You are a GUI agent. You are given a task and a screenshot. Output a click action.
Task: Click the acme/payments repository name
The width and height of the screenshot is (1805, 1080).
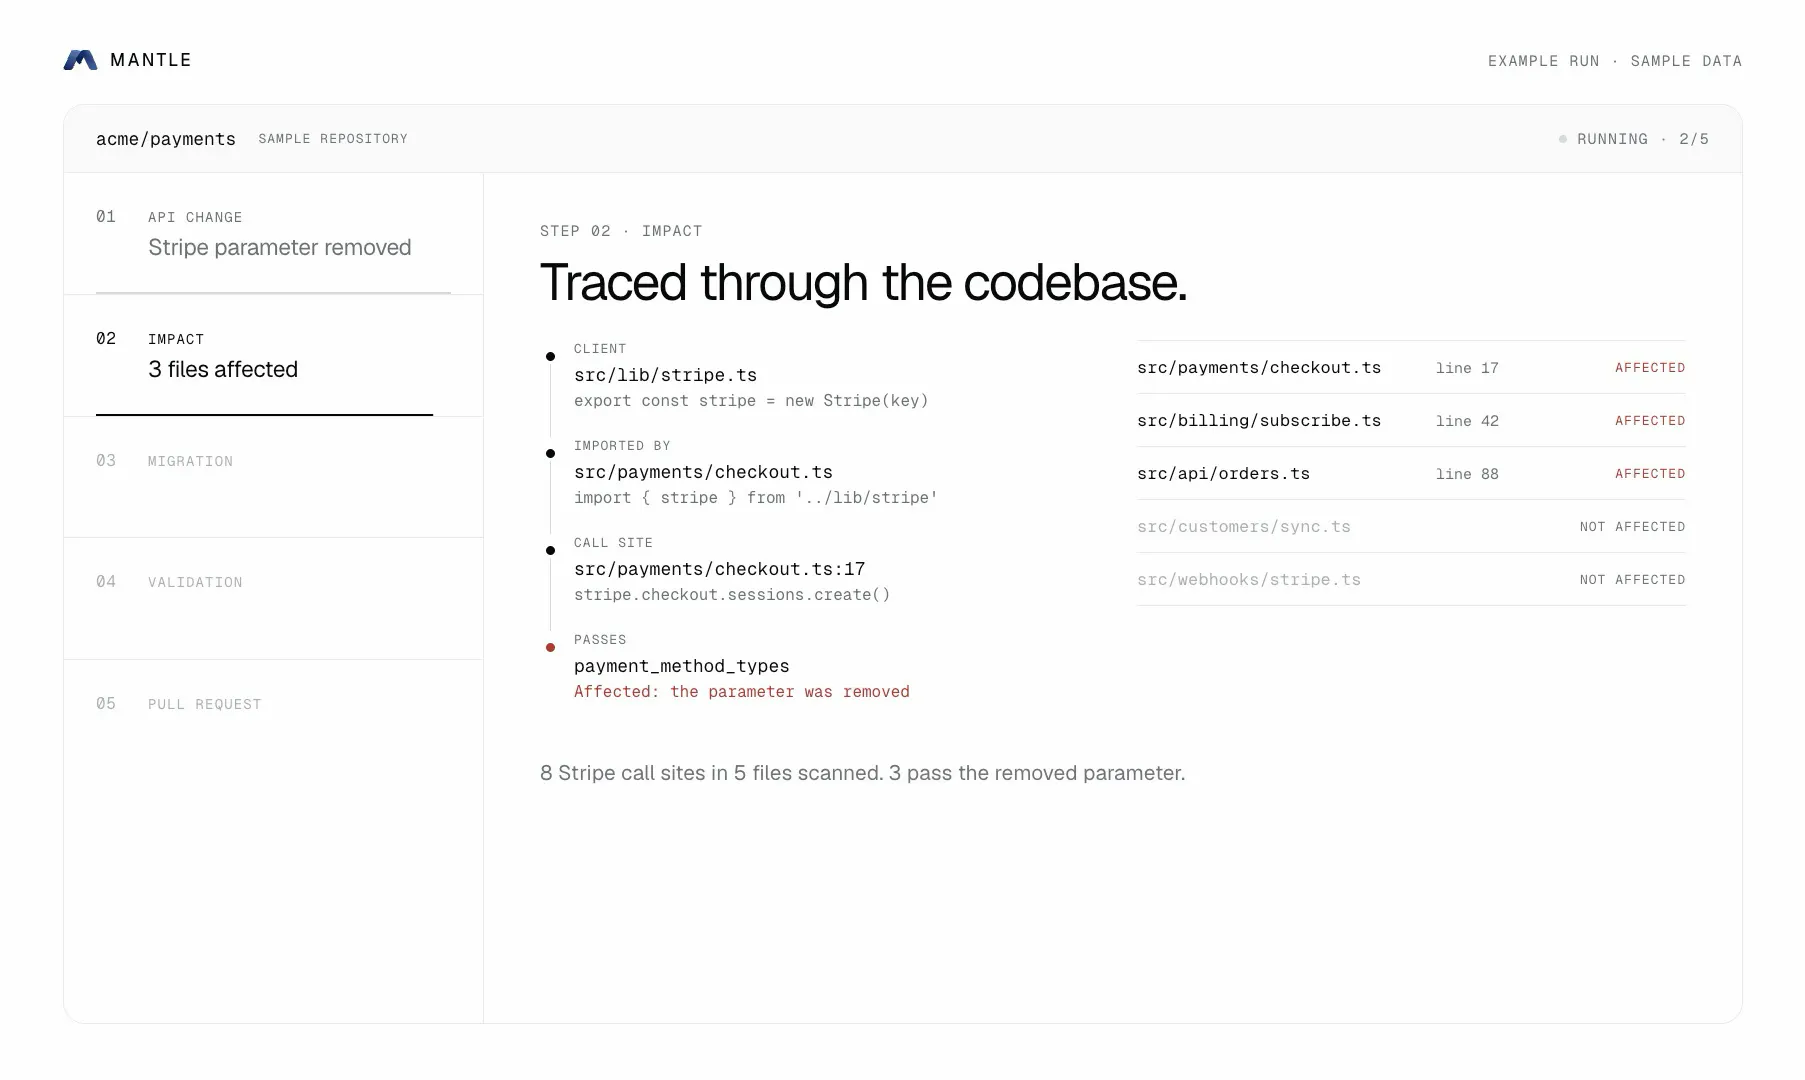pyautogui.click(x=166, y=139)
